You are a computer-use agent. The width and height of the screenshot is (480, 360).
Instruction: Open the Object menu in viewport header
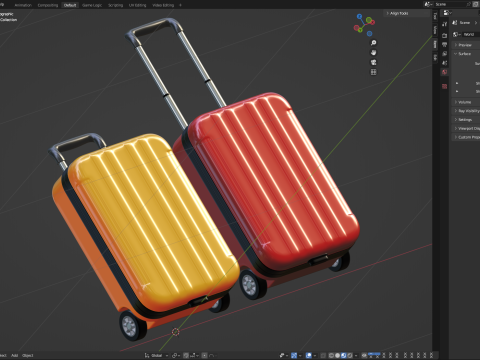28,355
